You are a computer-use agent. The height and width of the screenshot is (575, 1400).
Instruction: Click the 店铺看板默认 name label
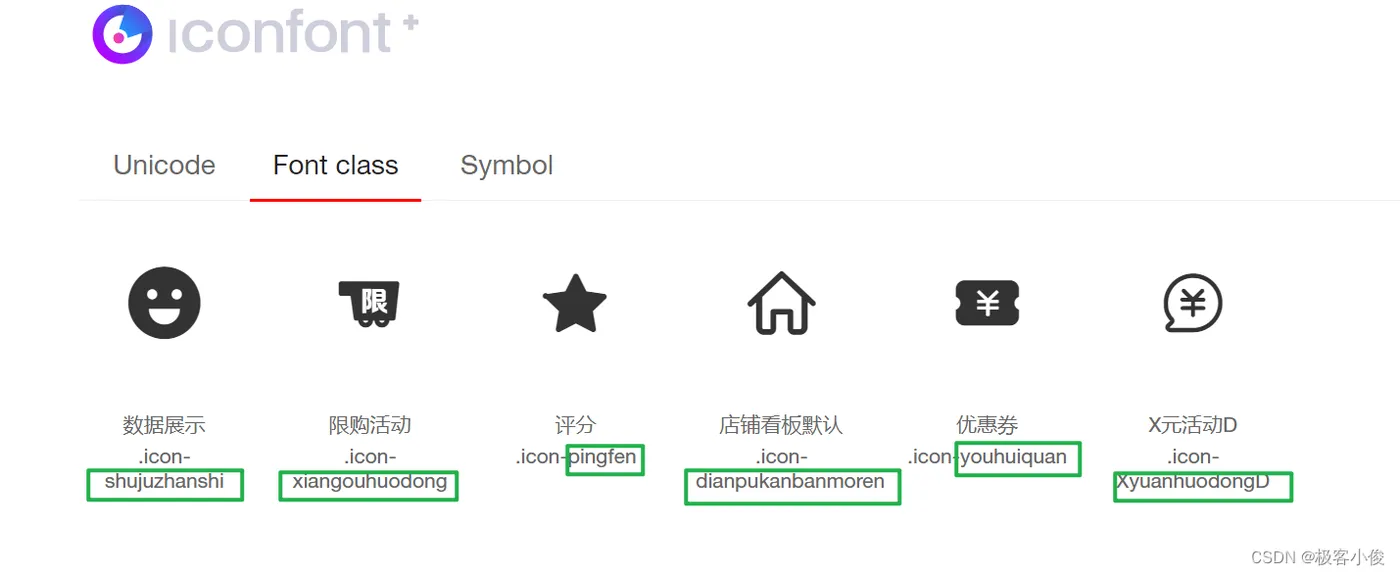click(x=781, y=425)
